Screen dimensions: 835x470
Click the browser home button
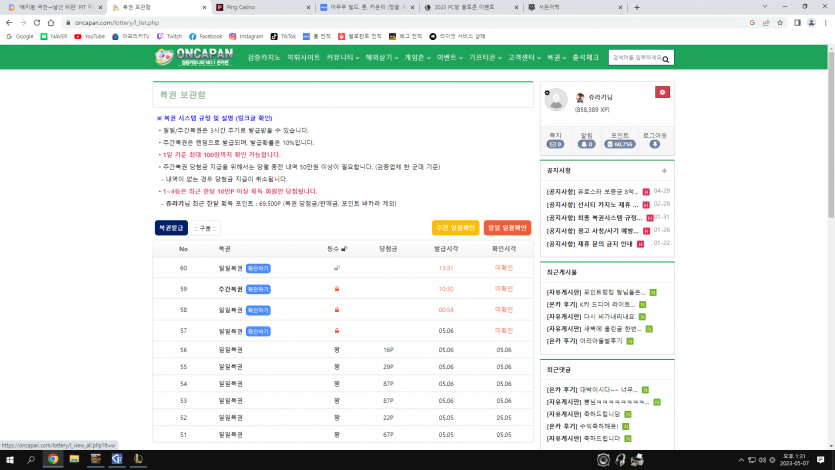pos(51,22)
